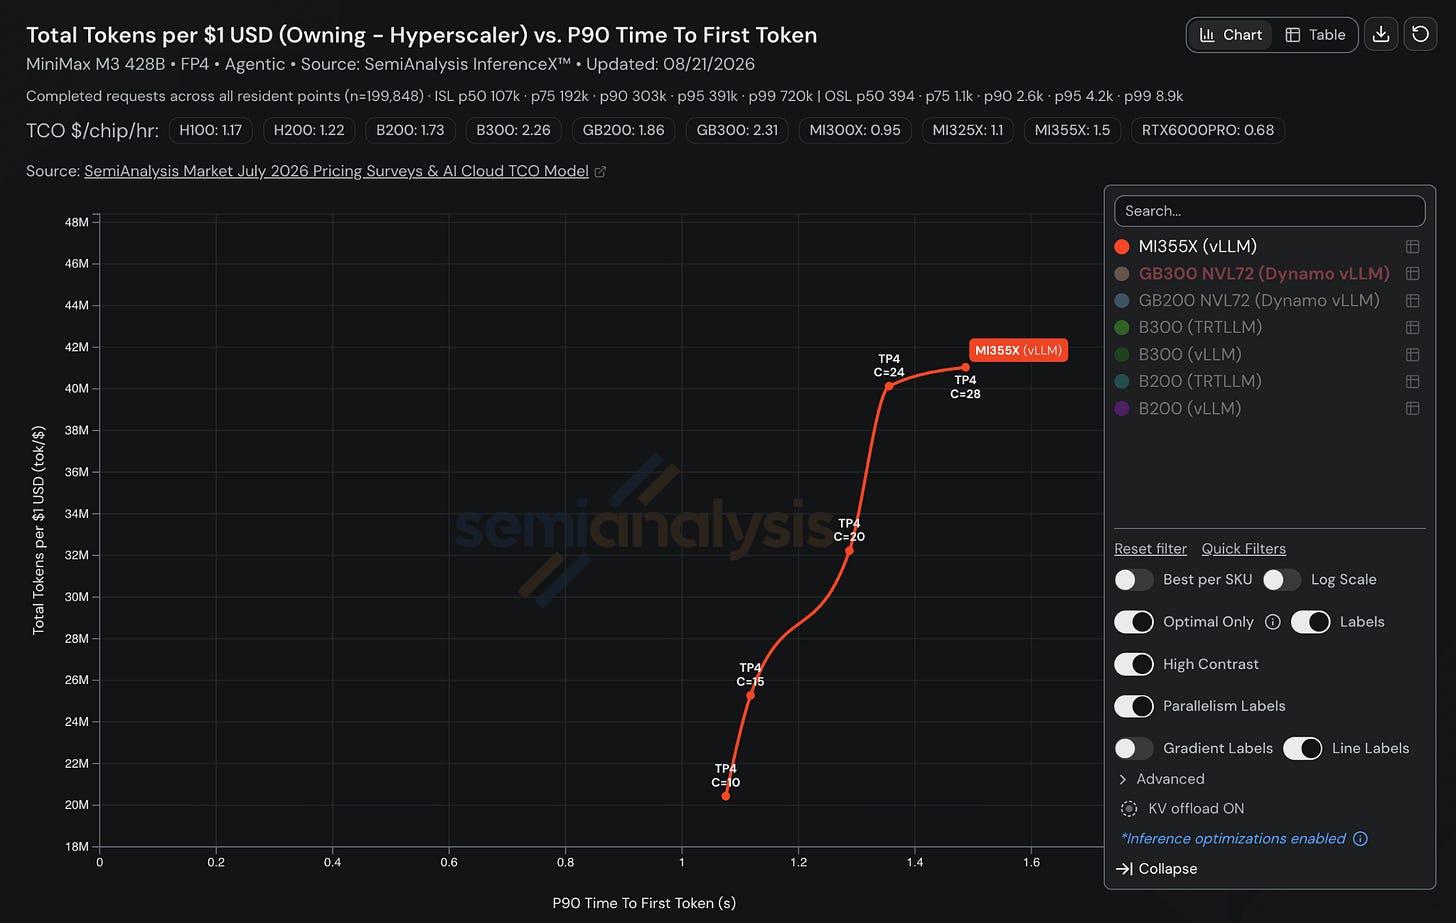The width and height of the screenshot is (1456, 923).
Task: Click the B300: 2.26 TCO chip
Action: click(x=513, y=130)
